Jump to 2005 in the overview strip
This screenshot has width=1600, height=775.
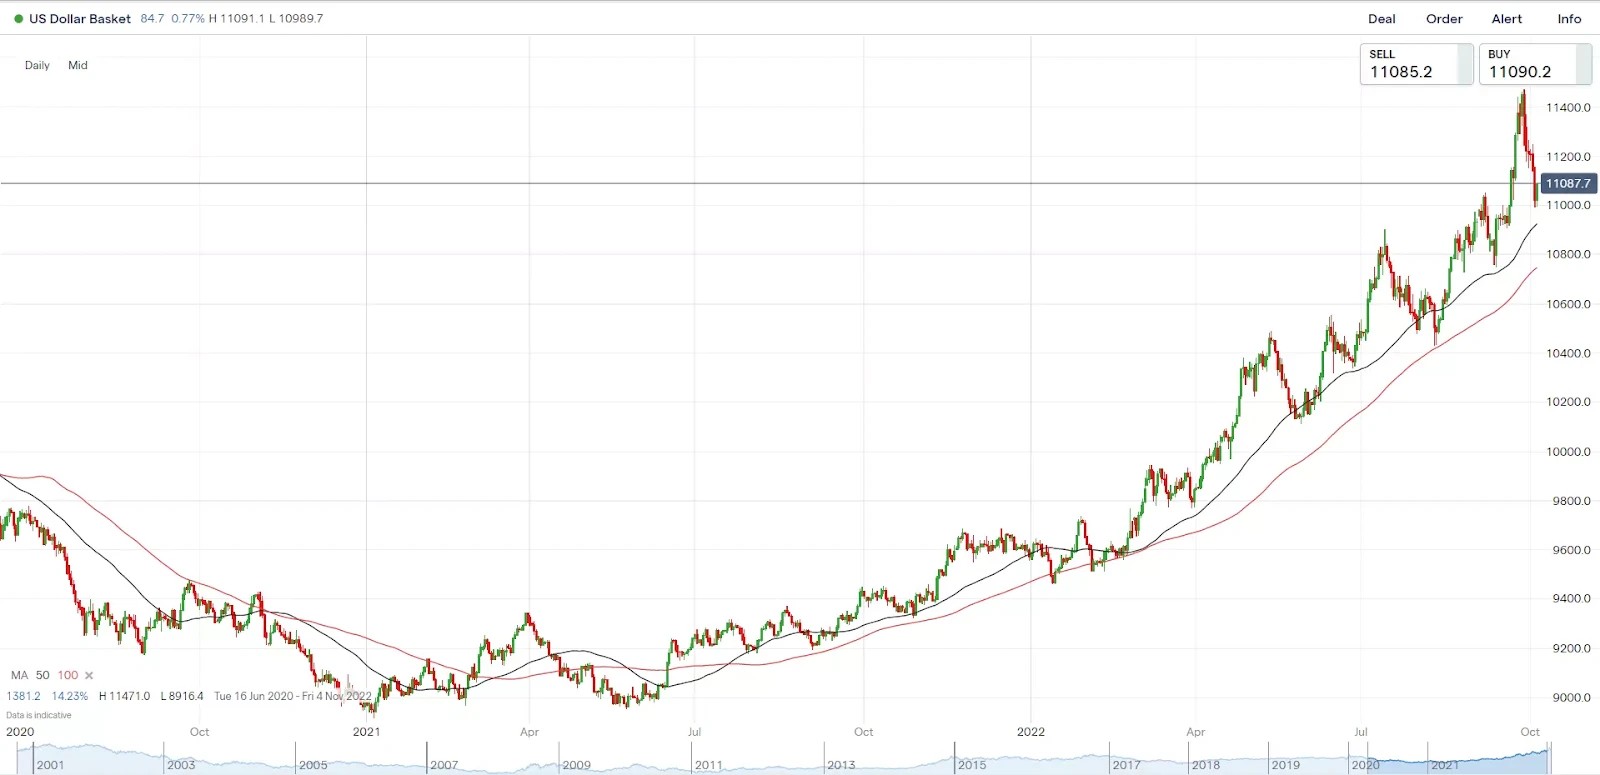[x=313, y=765]
